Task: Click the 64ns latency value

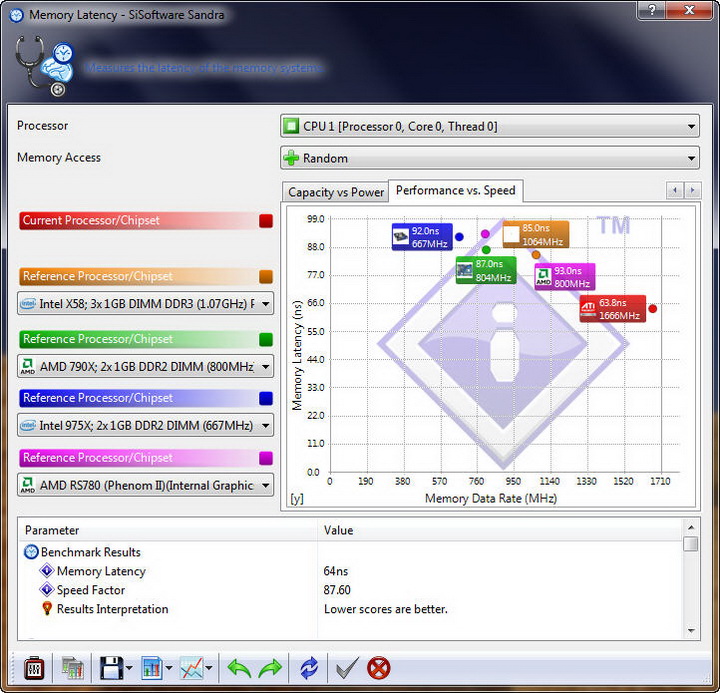Action: 336,571
